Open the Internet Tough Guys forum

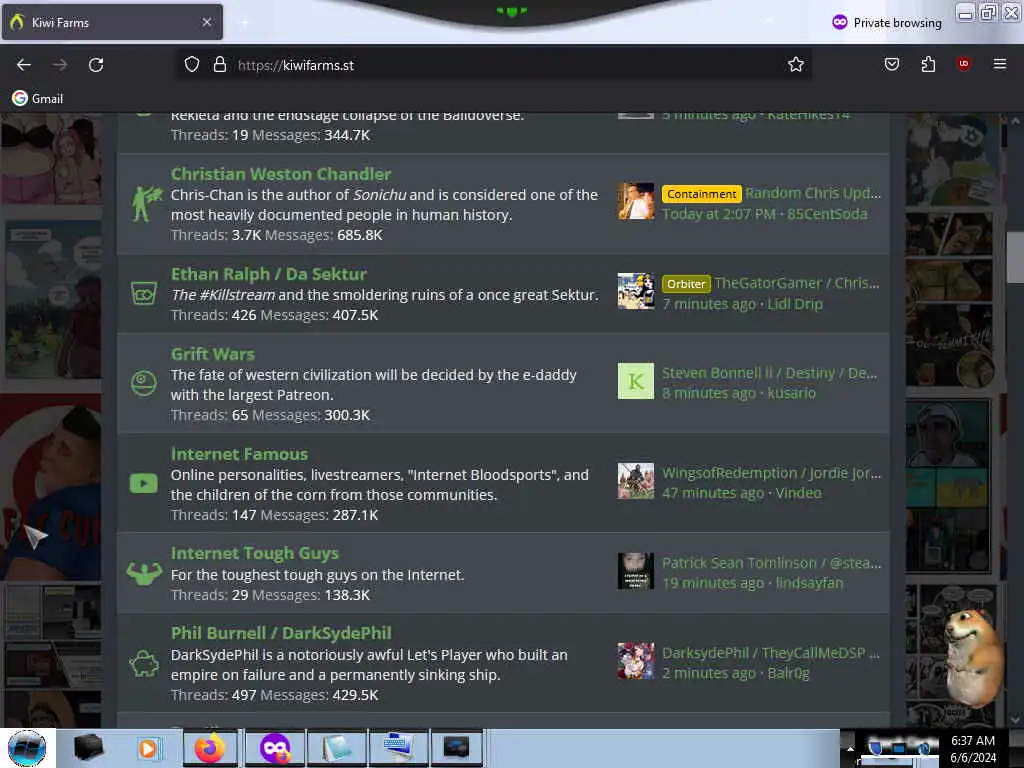255,553
